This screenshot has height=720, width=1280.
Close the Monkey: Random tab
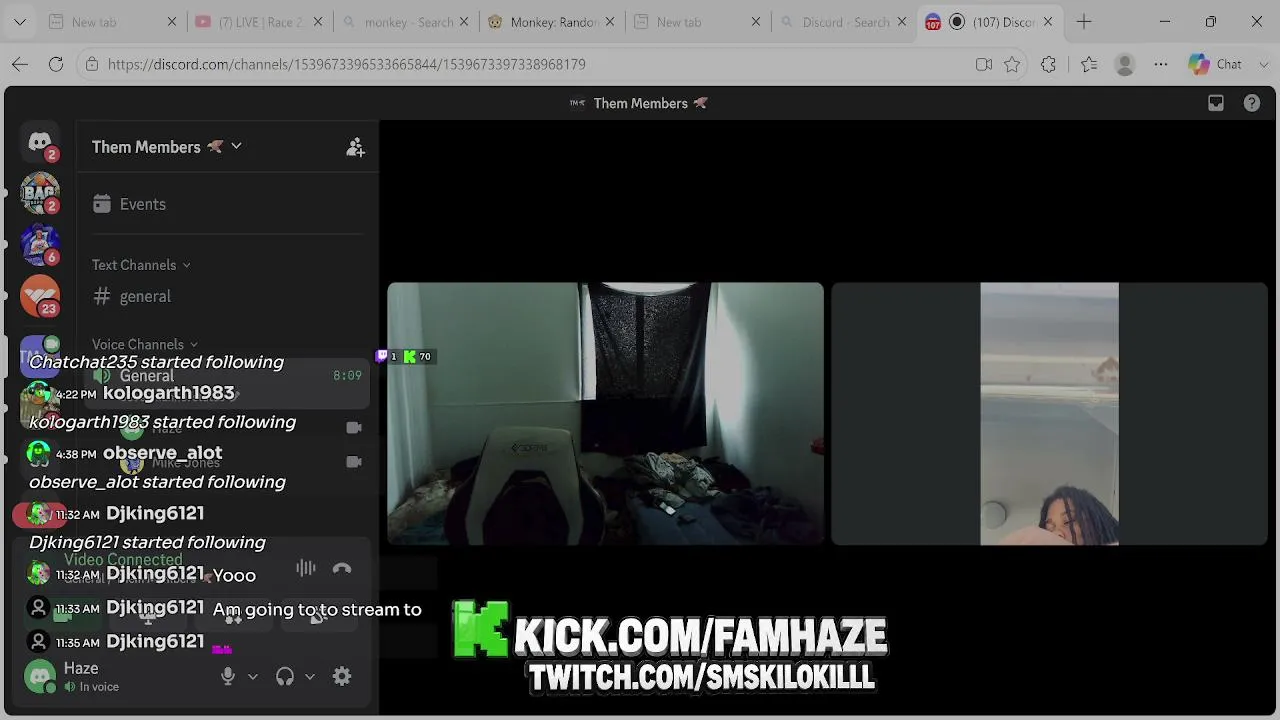609,22
